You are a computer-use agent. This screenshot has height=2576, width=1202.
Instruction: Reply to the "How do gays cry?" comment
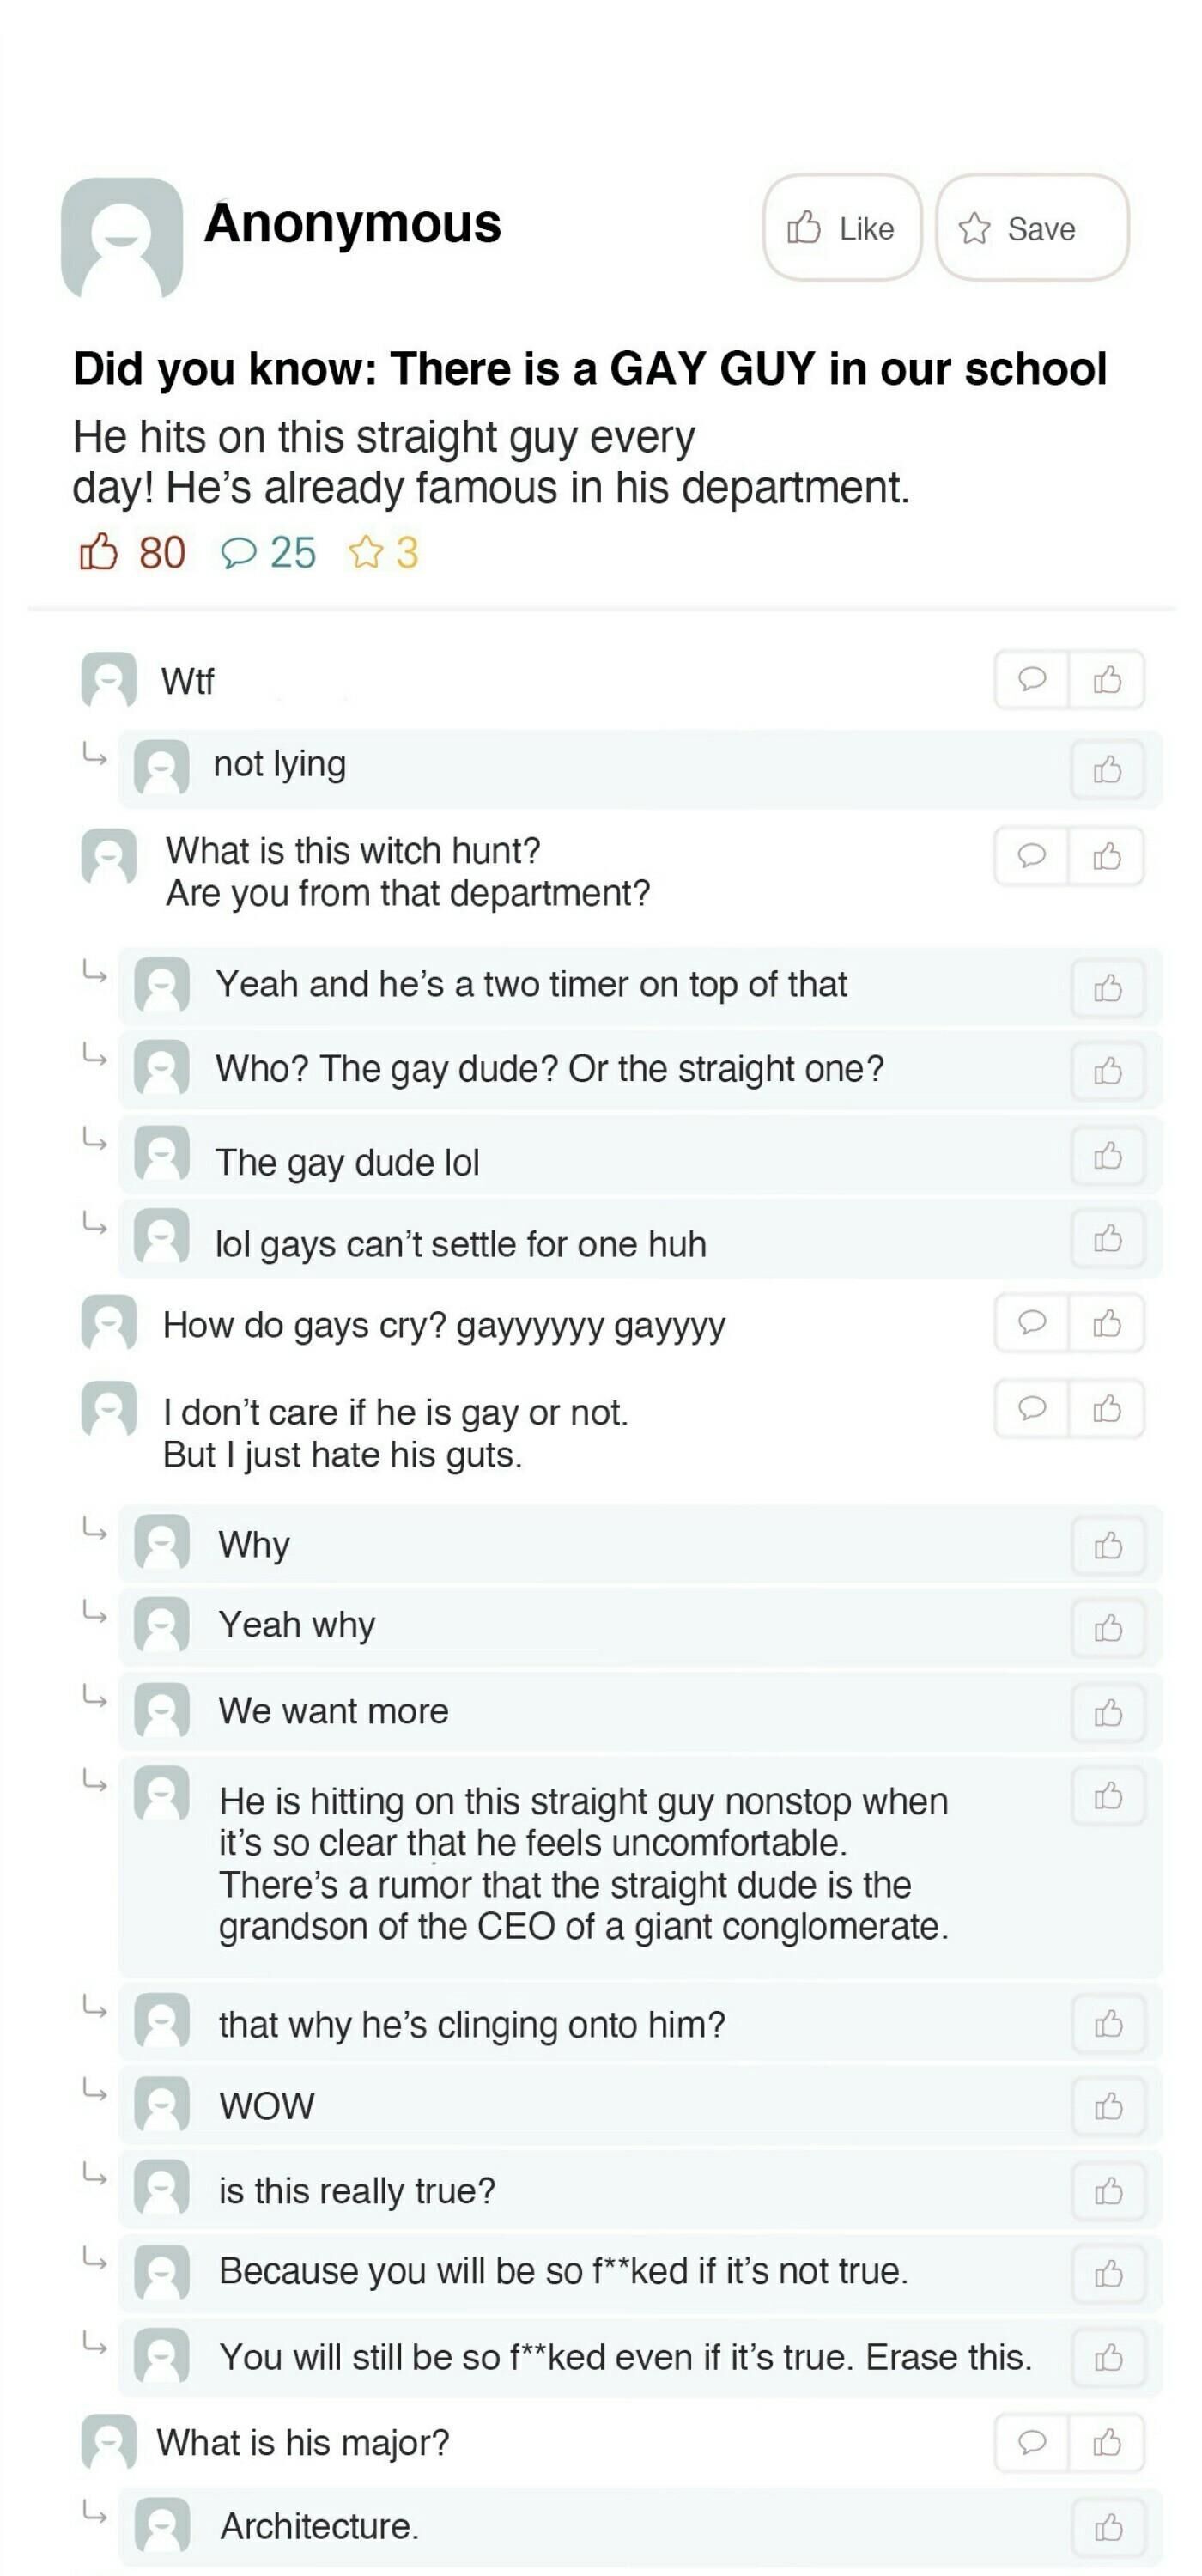1031,1323
